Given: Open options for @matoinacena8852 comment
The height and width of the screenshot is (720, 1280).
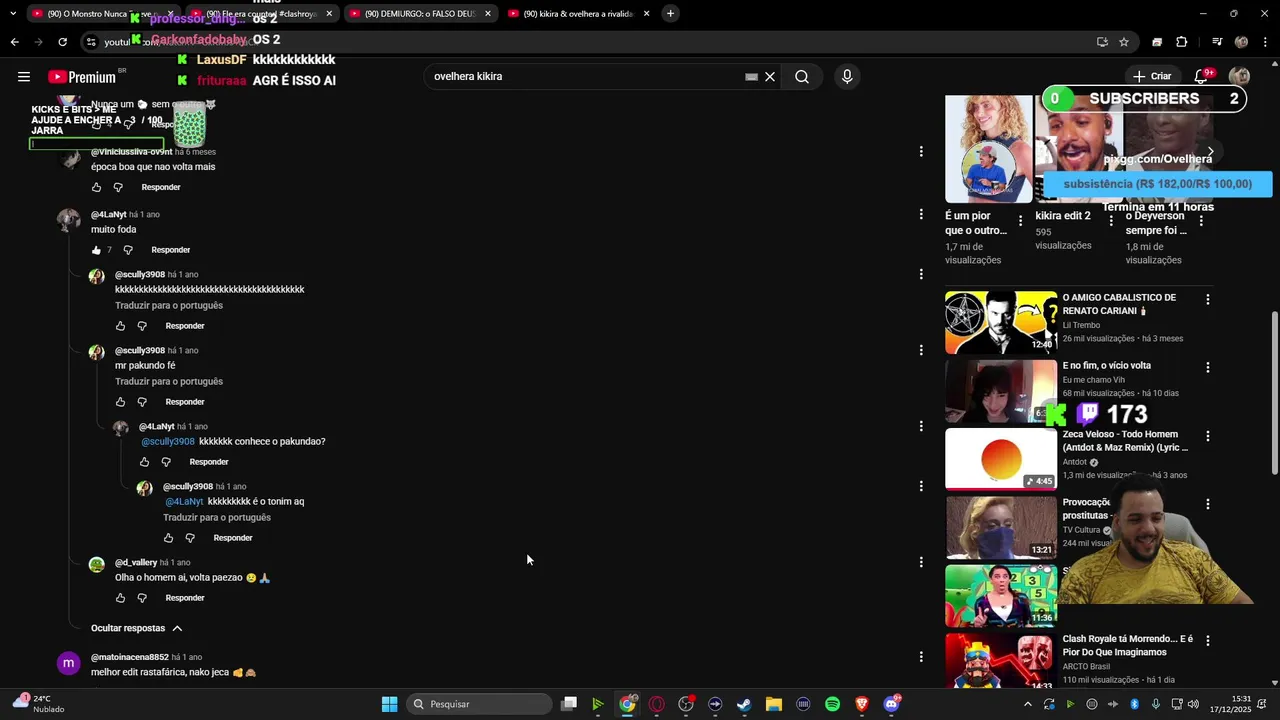Looking at the screenshot, I should (921, 657).
